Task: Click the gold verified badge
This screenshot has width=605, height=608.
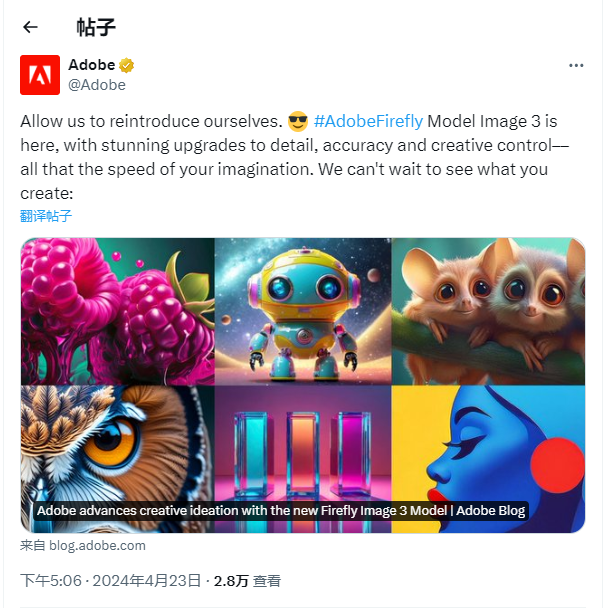Action: pyautogui.click(x=126, y=65)
